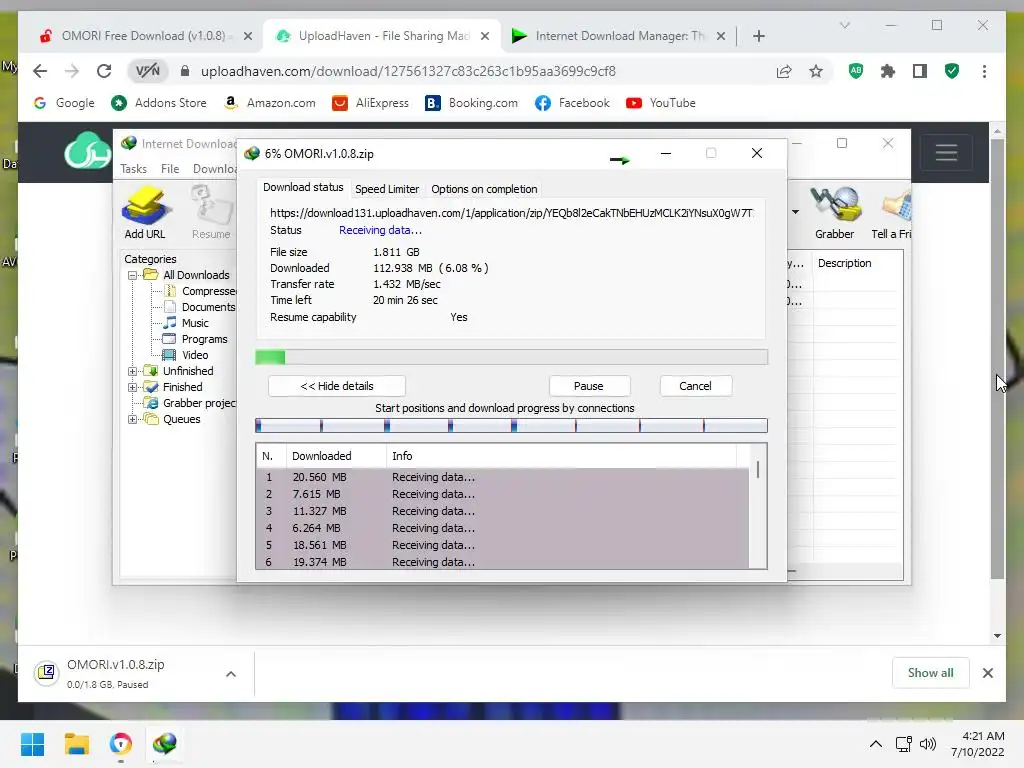
Task: Click the green shield extension icon
Action: (952, 71)
